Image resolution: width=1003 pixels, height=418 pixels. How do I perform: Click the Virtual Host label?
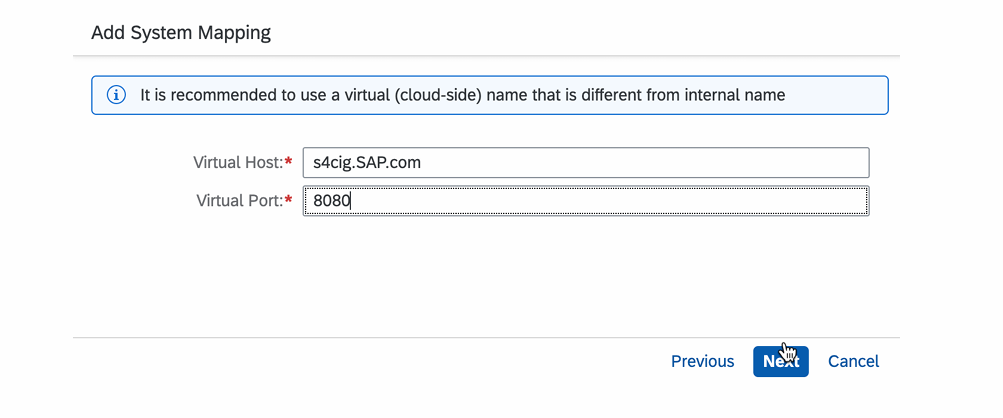click(x=237, y=162)
